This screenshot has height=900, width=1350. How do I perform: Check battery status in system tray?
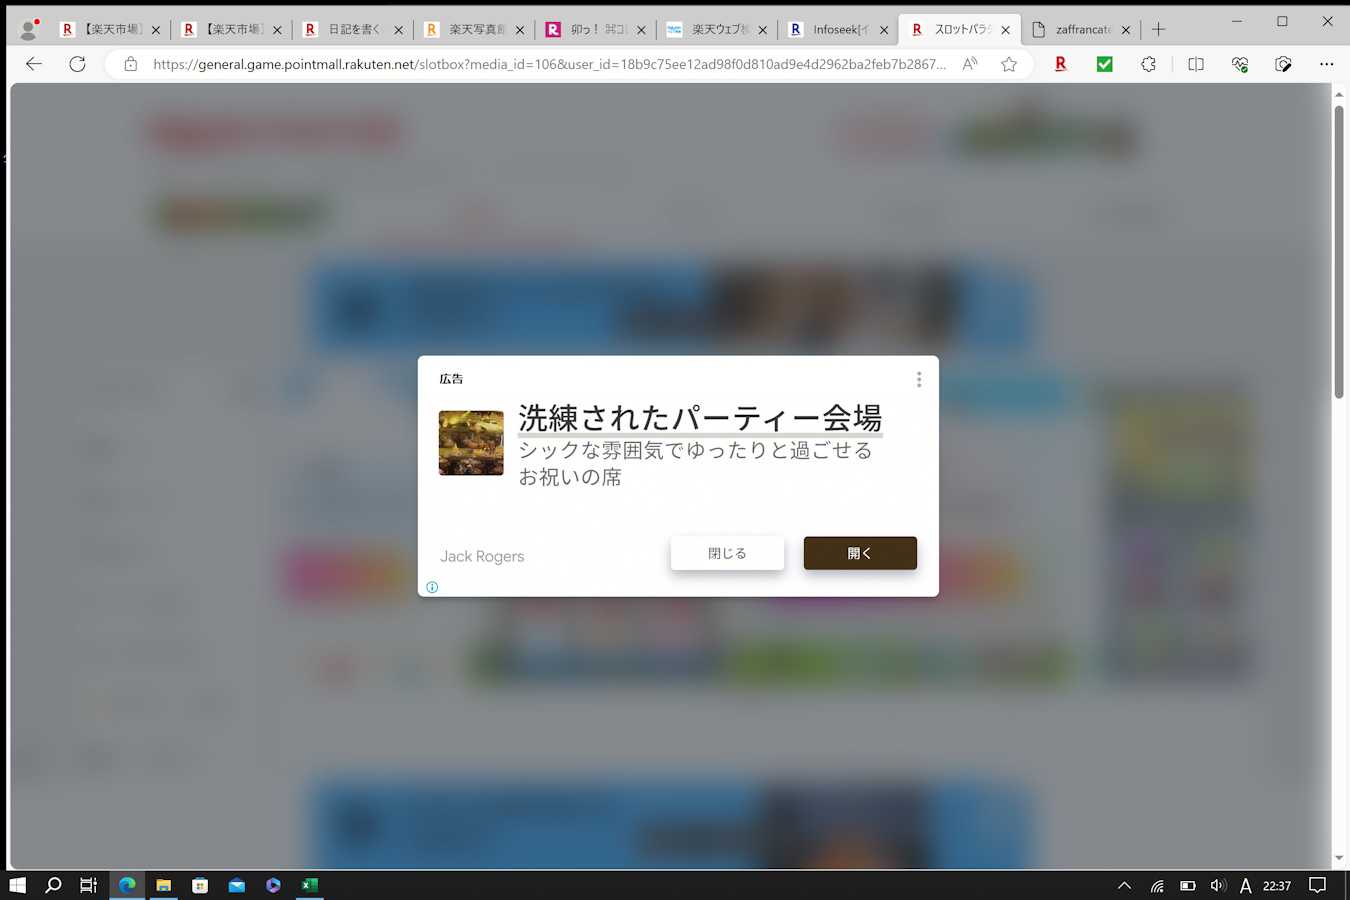(x=1187, y=885)
